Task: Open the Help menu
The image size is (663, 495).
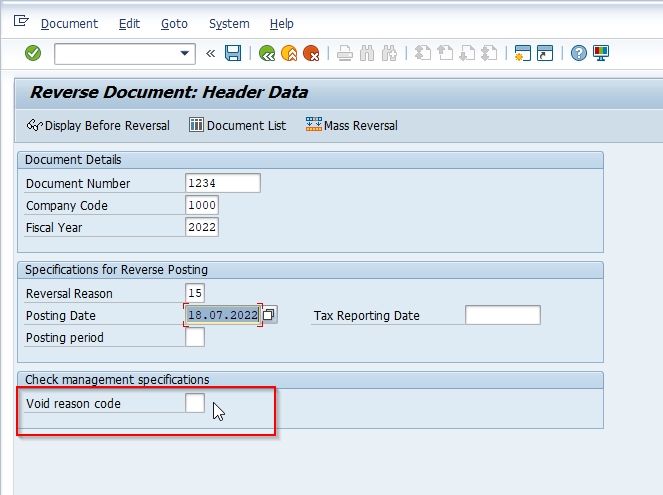Action: (x=282, y=24)
